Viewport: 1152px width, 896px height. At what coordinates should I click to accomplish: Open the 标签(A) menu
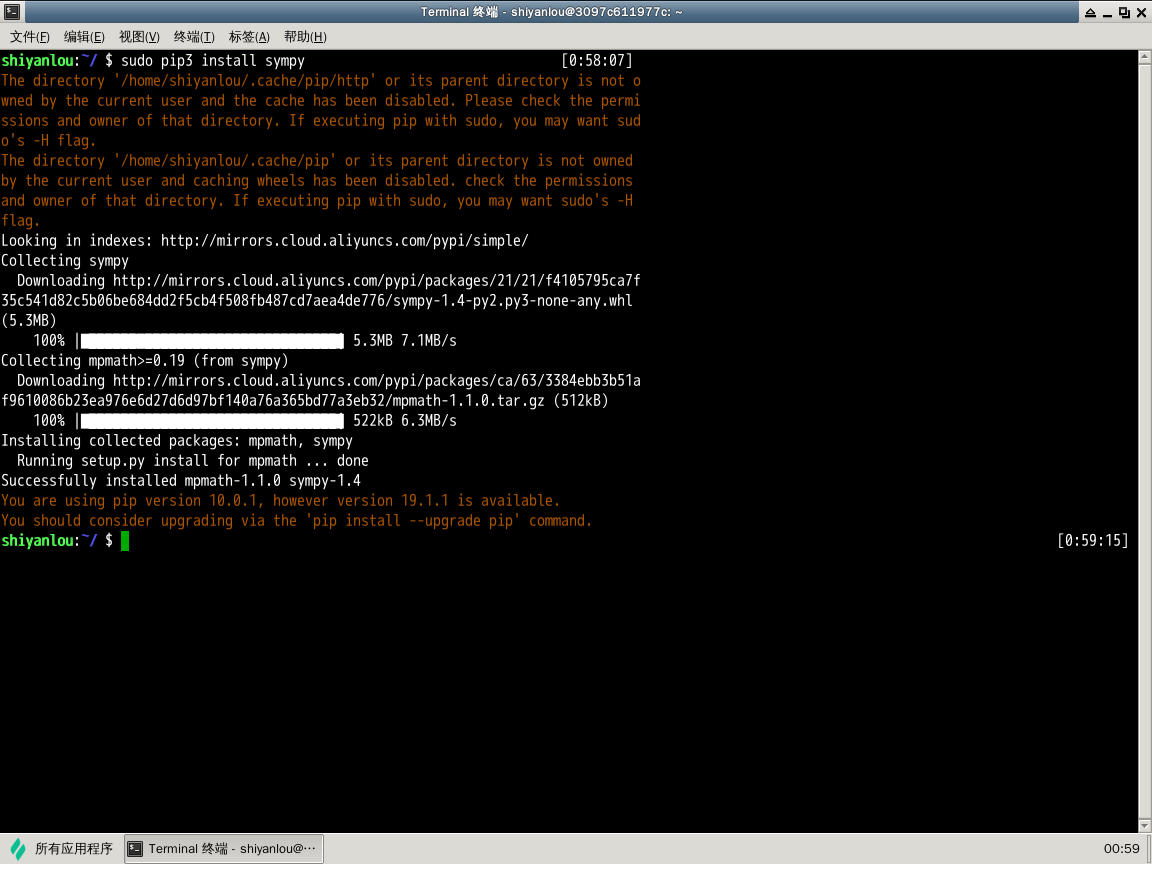tap(249, 37)
